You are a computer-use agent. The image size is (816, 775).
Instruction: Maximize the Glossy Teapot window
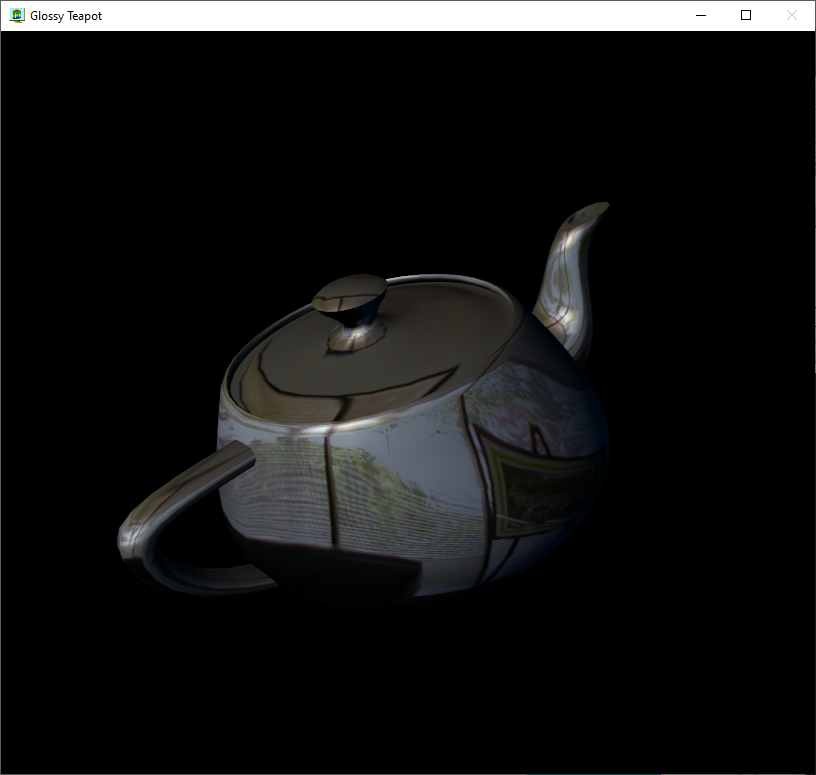tap(746, 16)
